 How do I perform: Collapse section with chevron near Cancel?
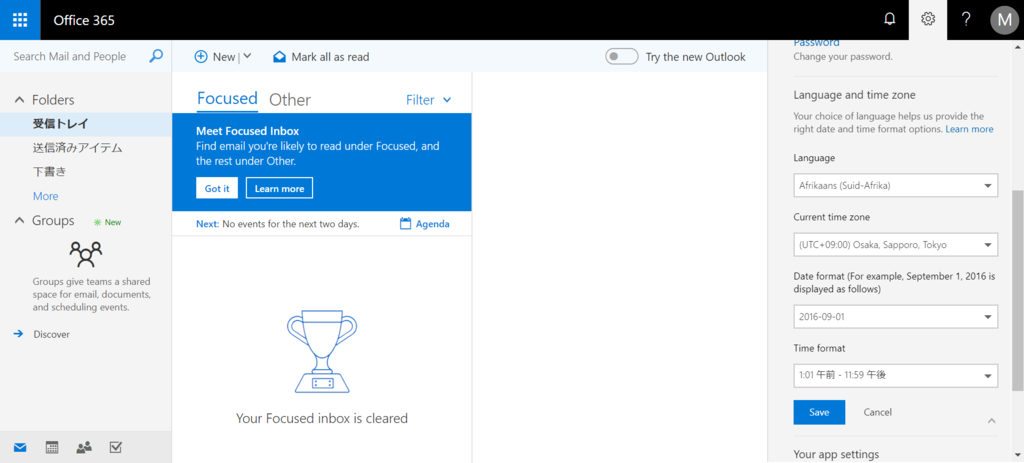[991, 420]
